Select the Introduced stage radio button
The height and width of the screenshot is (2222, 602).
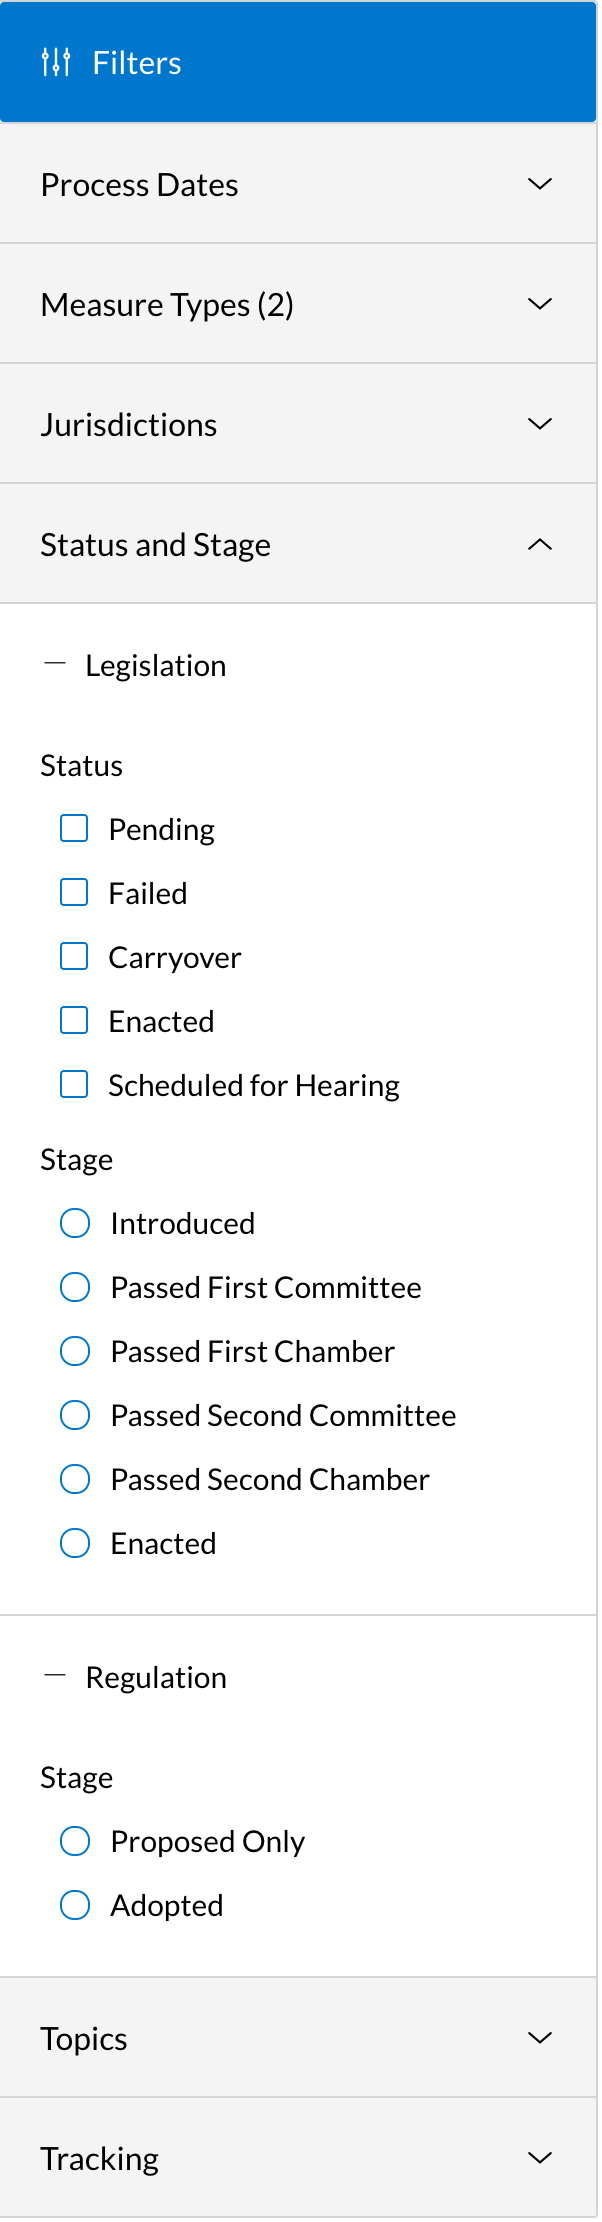pyautogui.click(x=75, y=1222)
